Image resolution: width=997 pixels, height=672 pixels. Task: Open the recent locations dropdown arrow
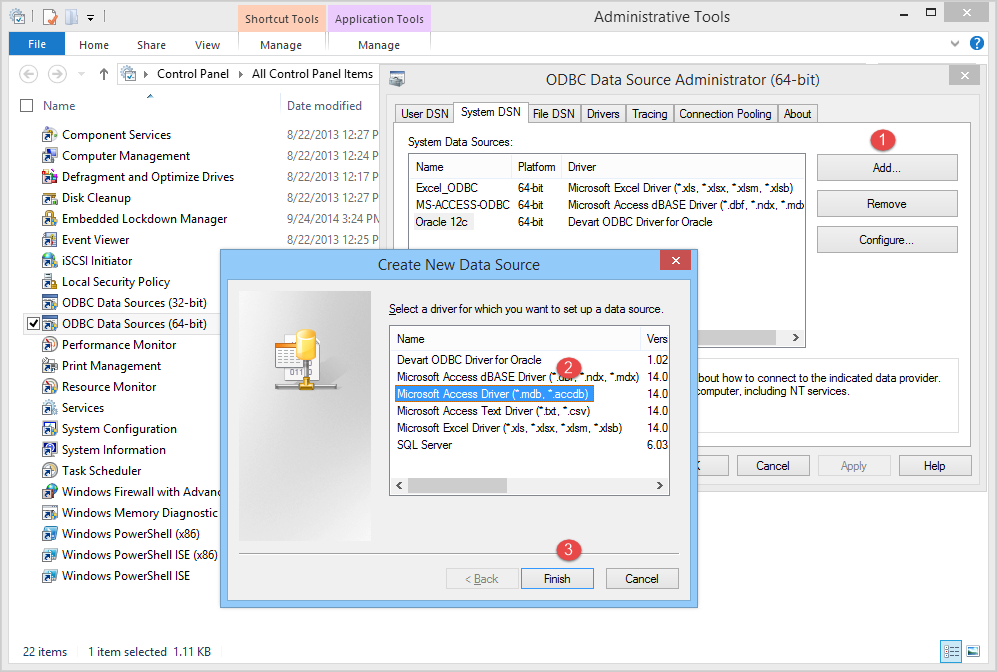(81, 74)
